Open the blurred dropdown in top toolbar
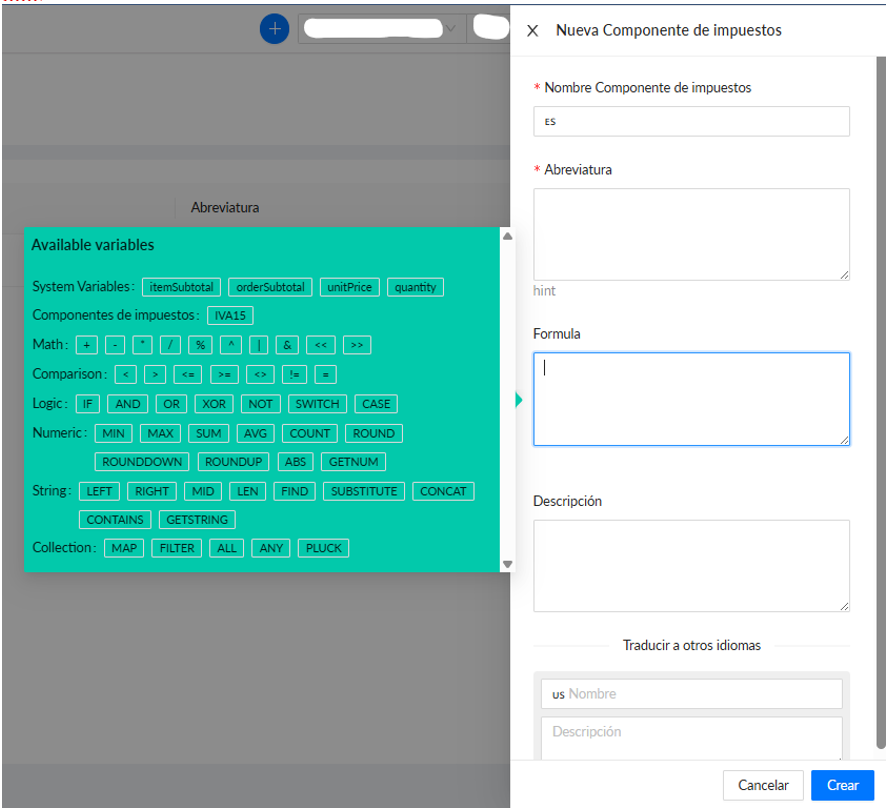This screenshot has height=808, width=888. 382,28
